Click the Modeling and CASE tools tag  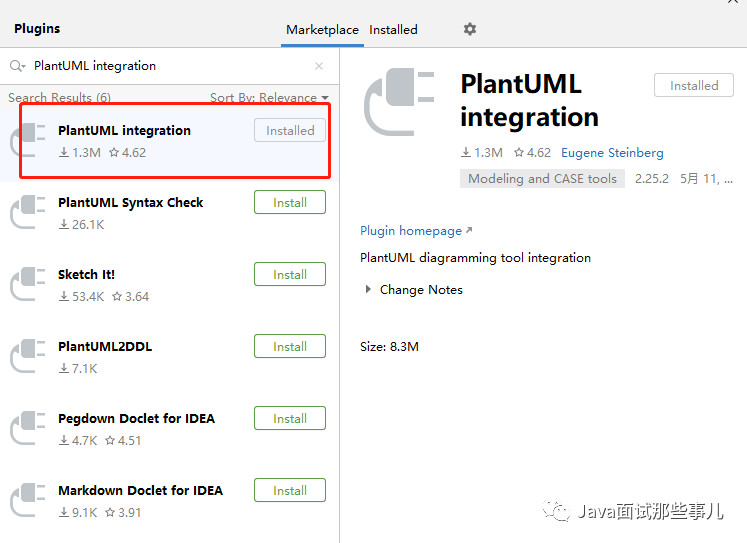542,179
